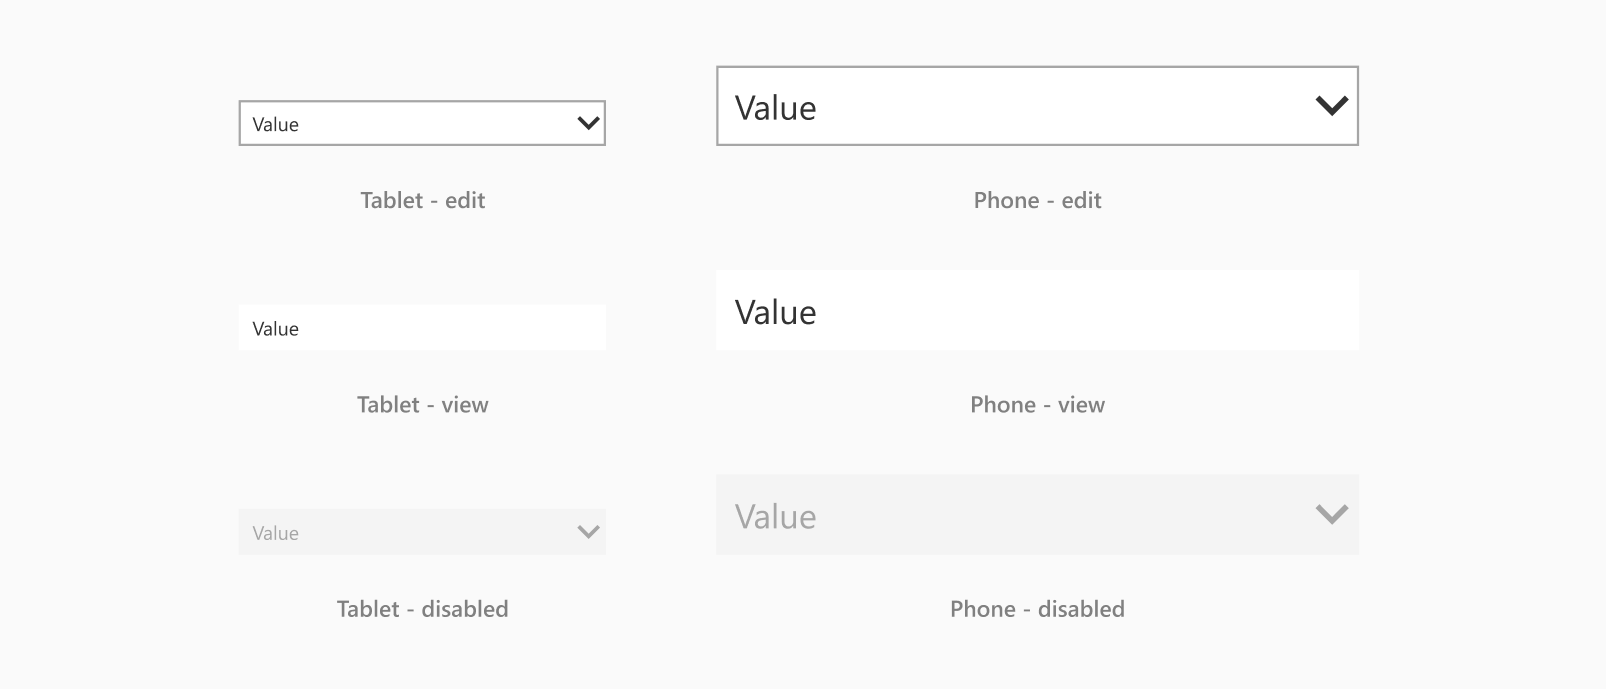The height and width of the screenshot is (689, 1606).
Task: Click grayed Value text in tablet disabled field
Action: tap(275, 533)
